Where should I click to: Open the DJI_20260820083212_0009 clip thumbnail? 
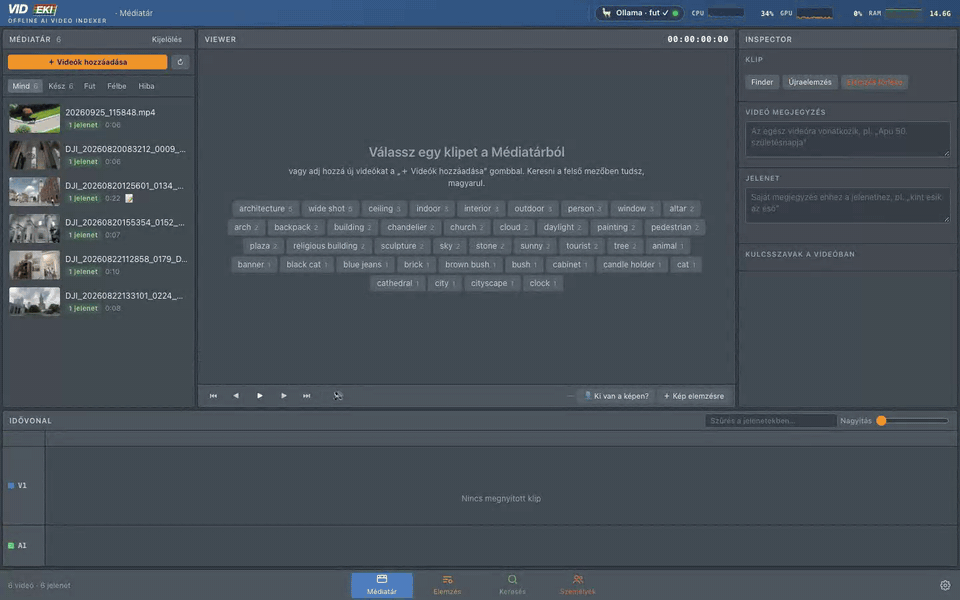point(34,155)
